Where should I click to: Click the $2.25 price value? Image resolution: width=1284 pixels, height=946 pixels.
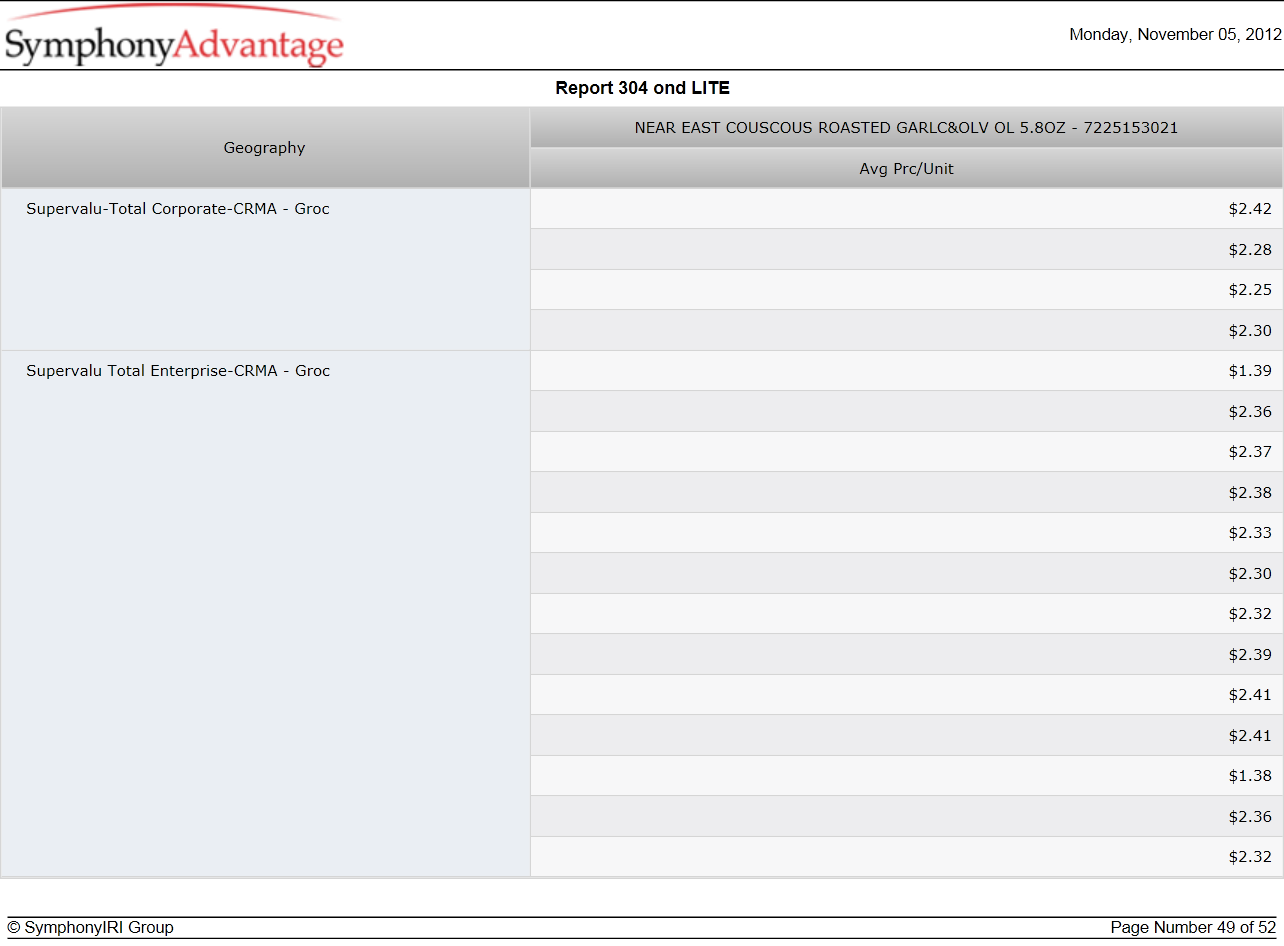[1250, 290]
